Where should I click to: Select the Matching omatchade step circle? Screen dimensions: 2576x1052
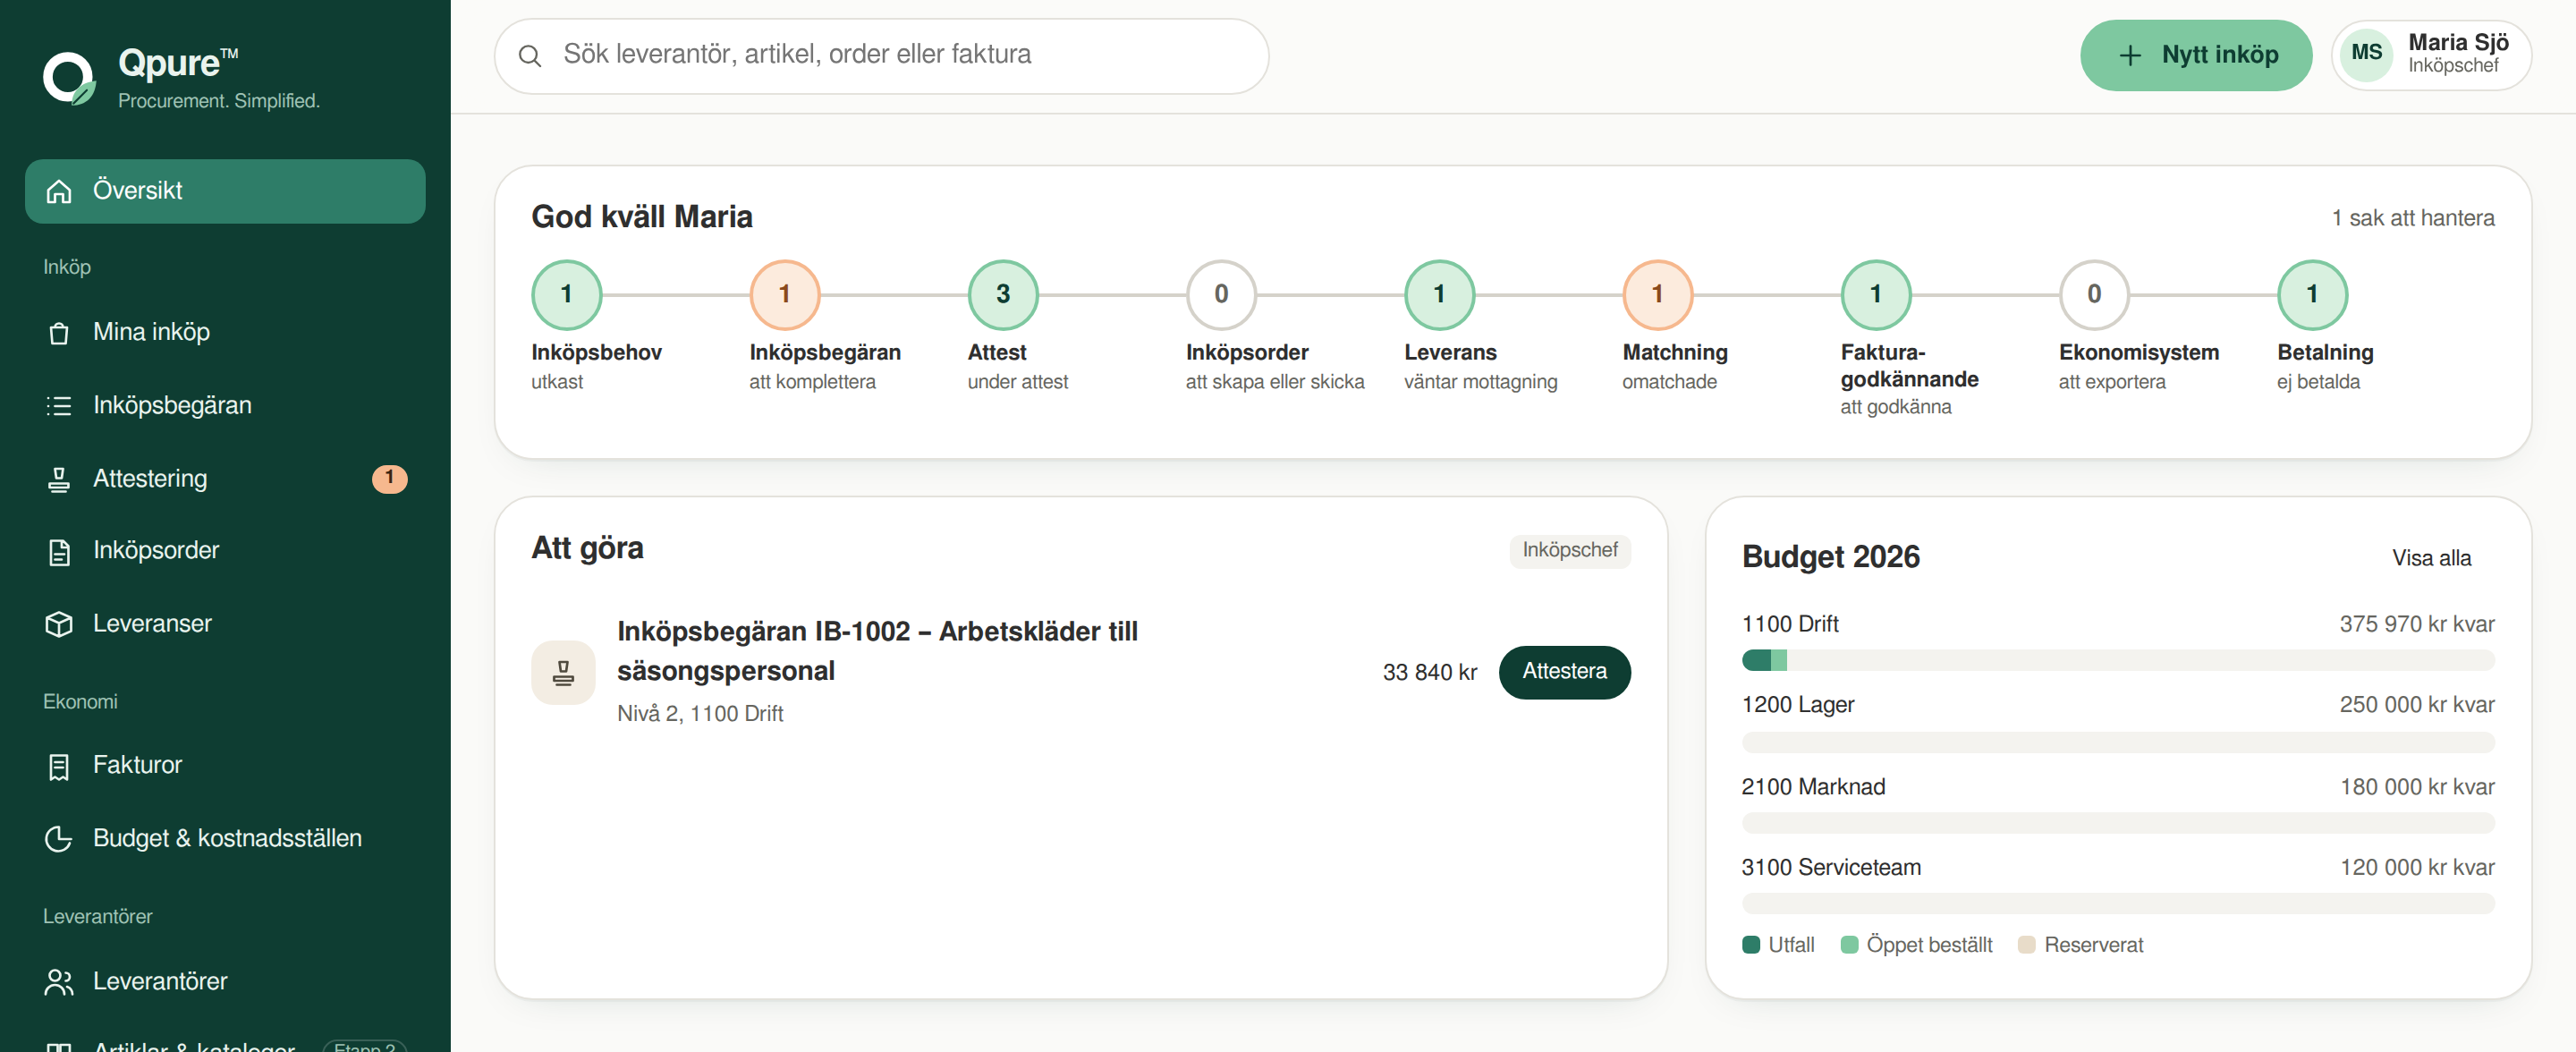1657,295
